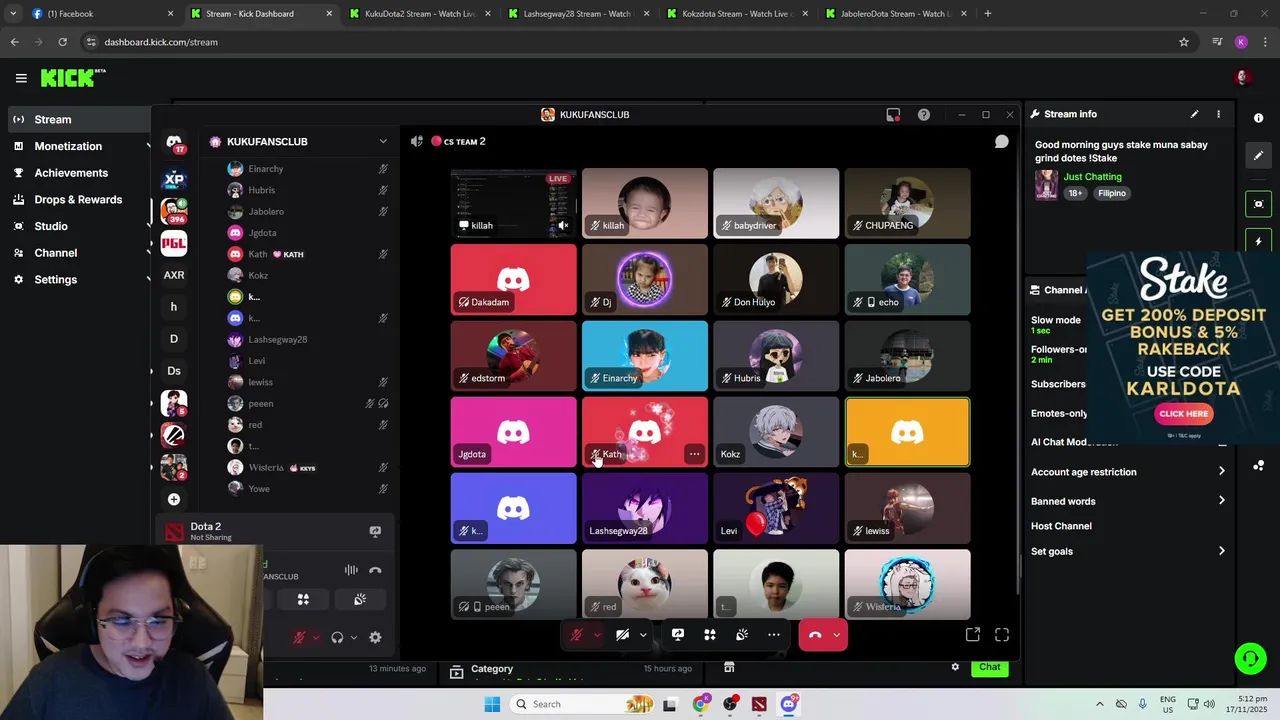The height and width of the screenshot is (720, 1280).
Task: Click the chat settings gear near Chat button
Action: tap(955, 667)
